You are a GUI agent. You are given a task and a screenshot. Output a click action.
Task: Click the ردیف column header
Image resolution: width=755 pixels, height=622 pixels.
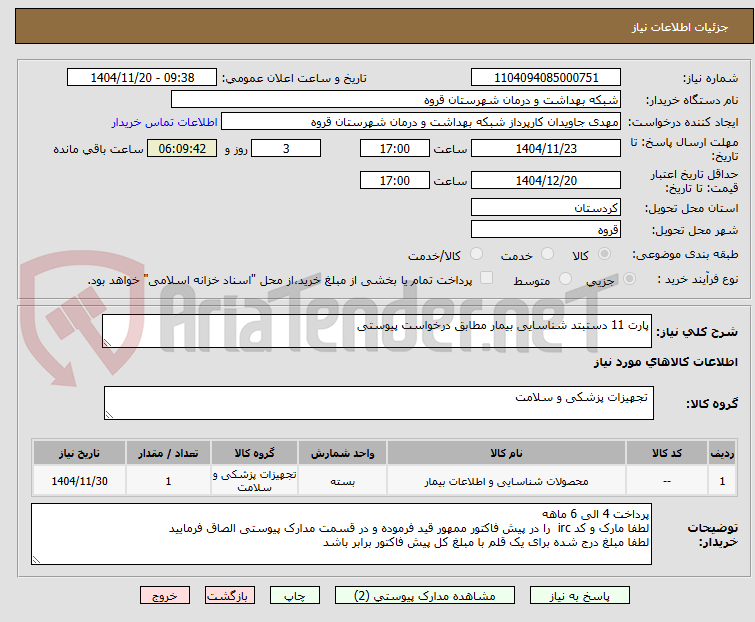(x=722, y=453)
